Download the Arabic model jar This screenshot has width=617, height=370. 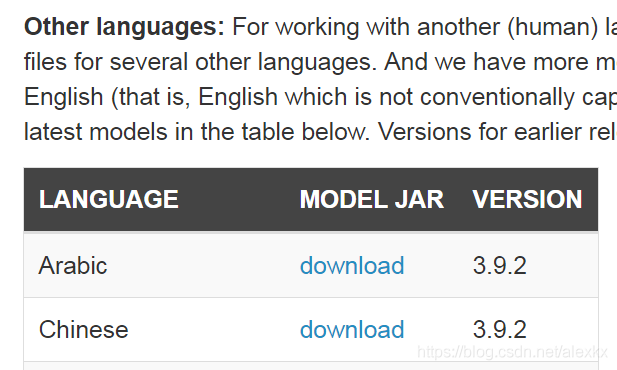click(352, 265)
